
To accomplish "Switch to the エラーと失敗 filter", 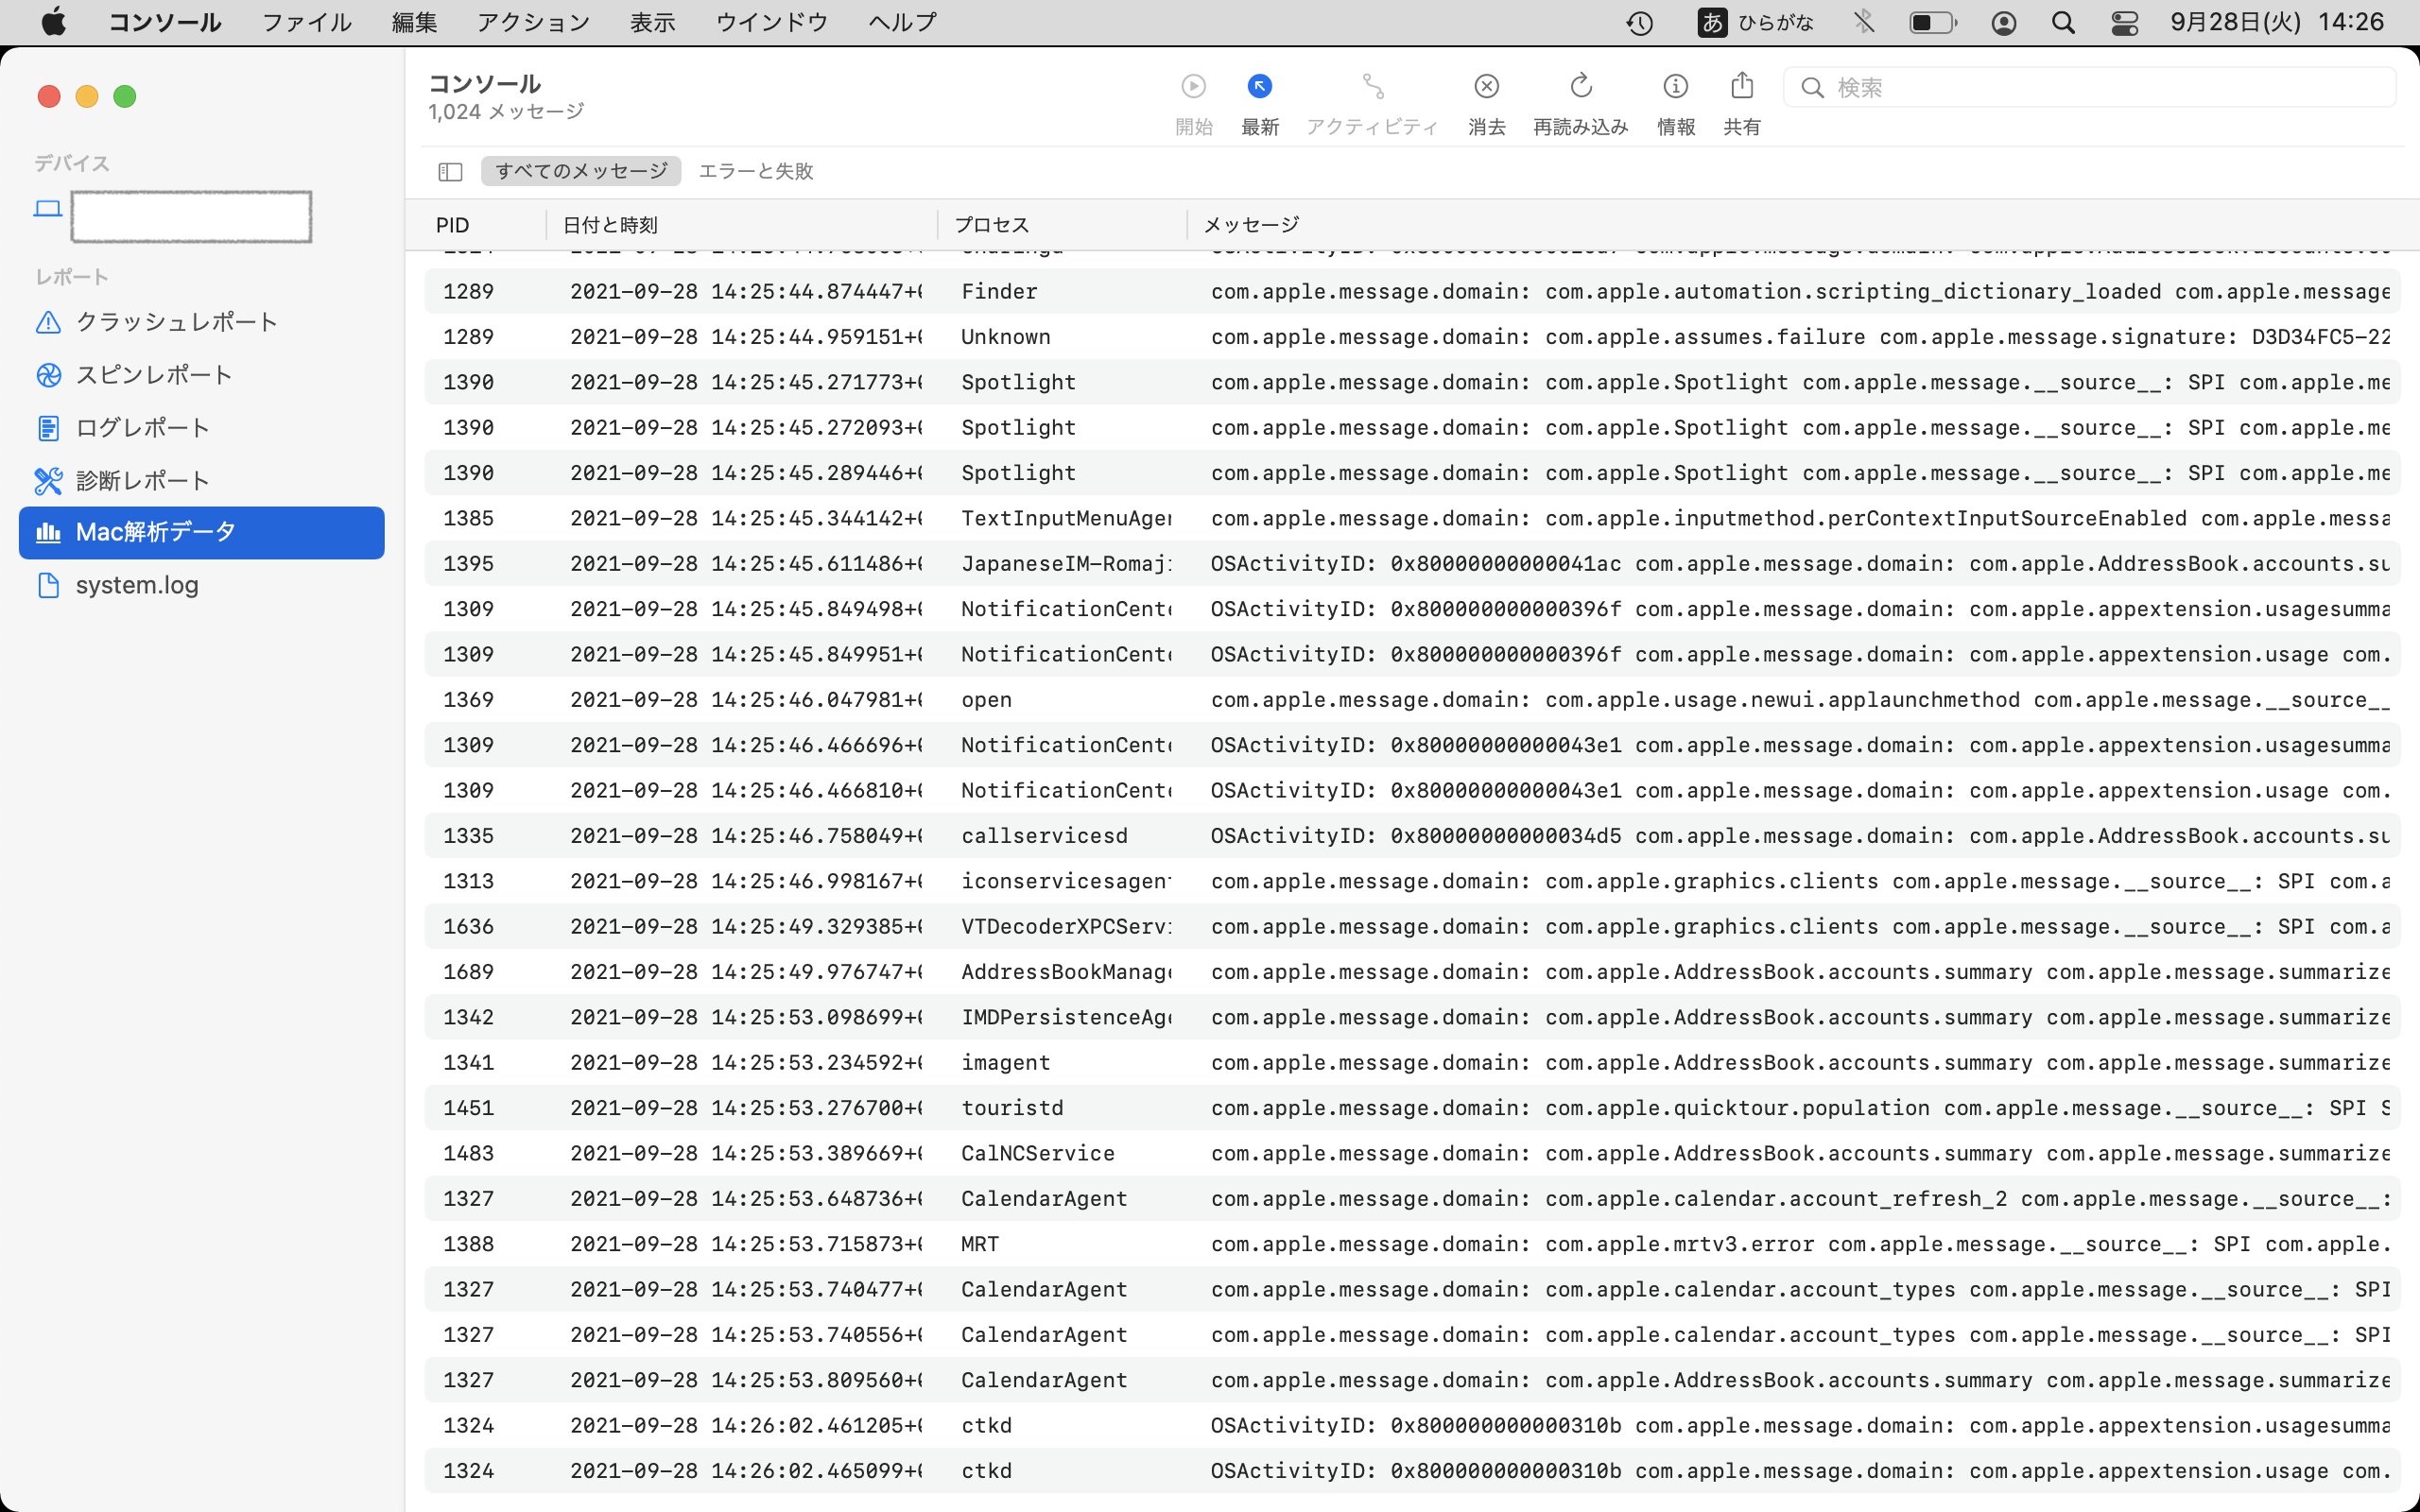I will pyautogui.click(x=755, y=171).
